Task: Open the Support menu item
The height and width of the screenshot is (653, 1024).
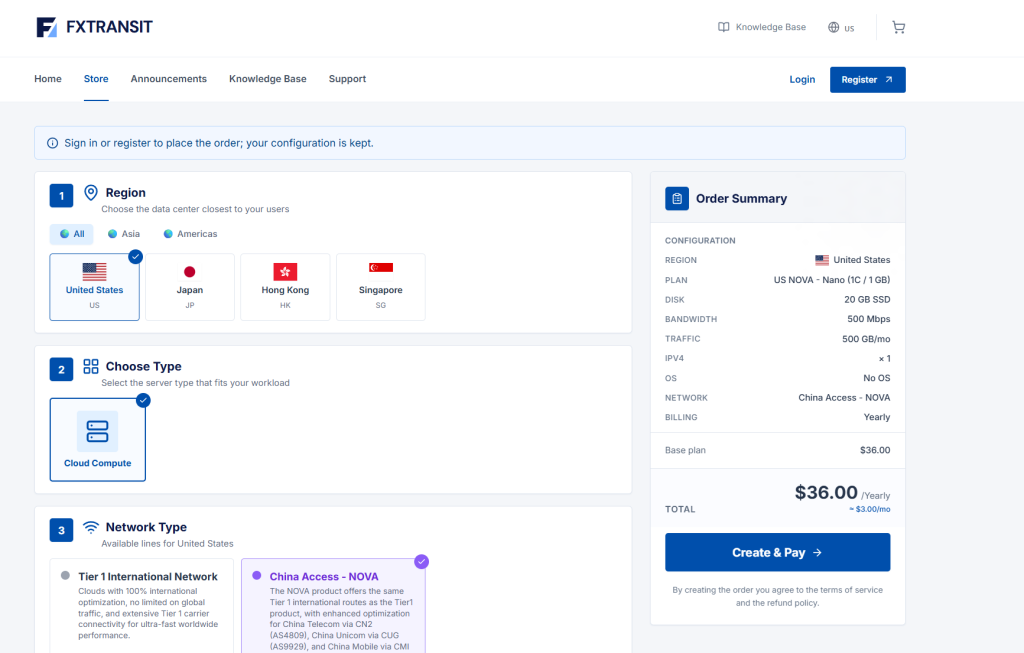Action: click(x=347, y=79)
